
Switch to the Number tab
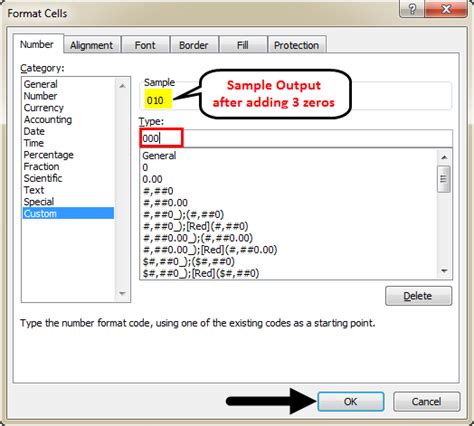[37, 44]
